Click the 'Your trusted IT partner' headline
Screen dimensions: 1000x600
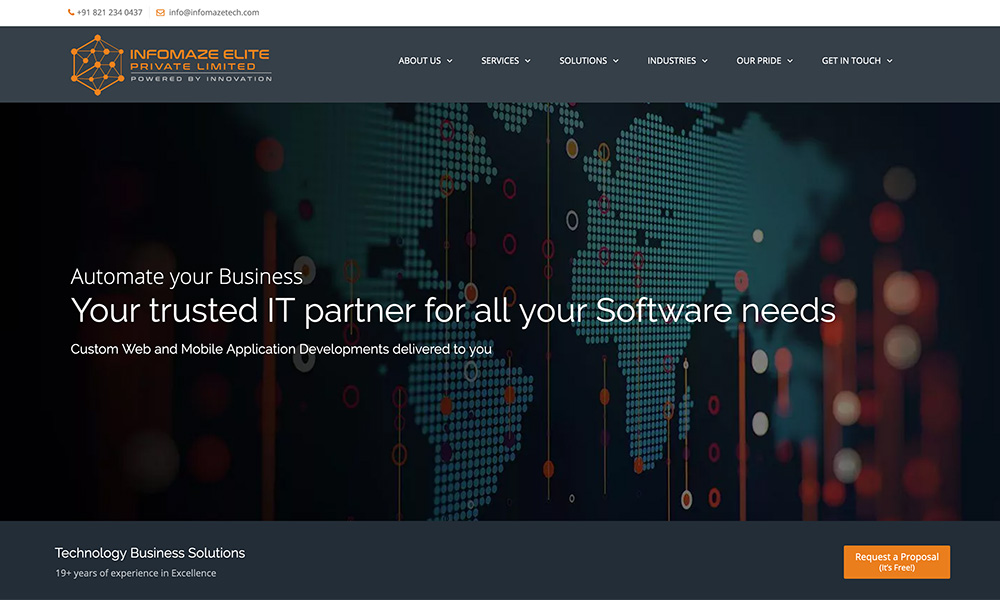click(453, 311)
